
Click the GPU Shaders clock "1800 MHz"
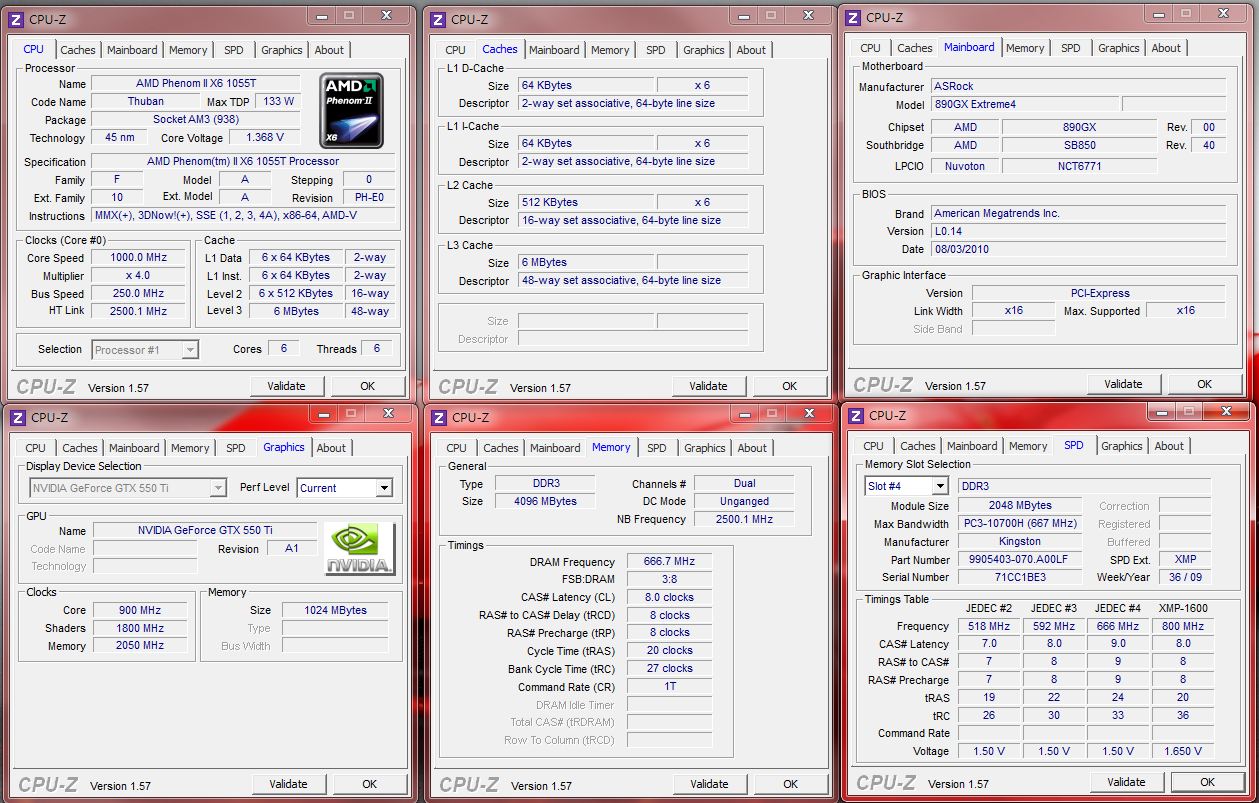140,628
